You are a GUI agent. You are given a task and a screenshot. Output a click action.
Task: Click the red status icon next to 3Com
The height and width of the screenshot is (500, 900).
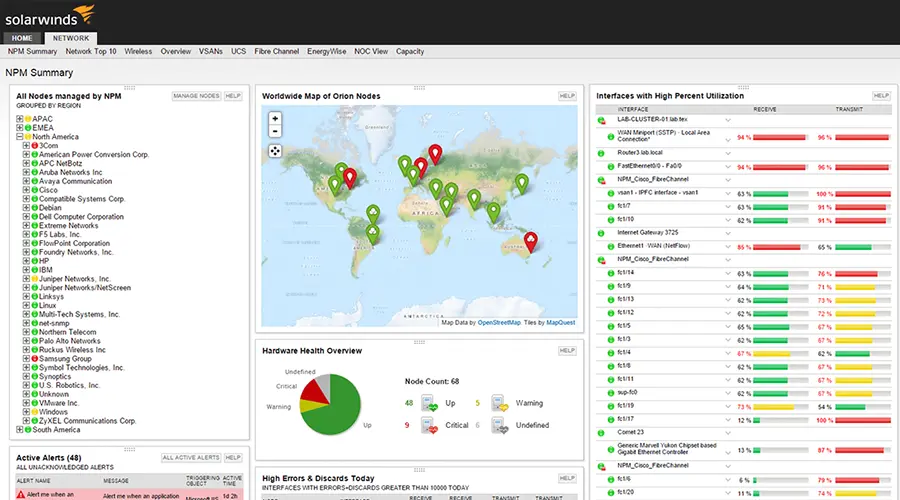point(34,146)
